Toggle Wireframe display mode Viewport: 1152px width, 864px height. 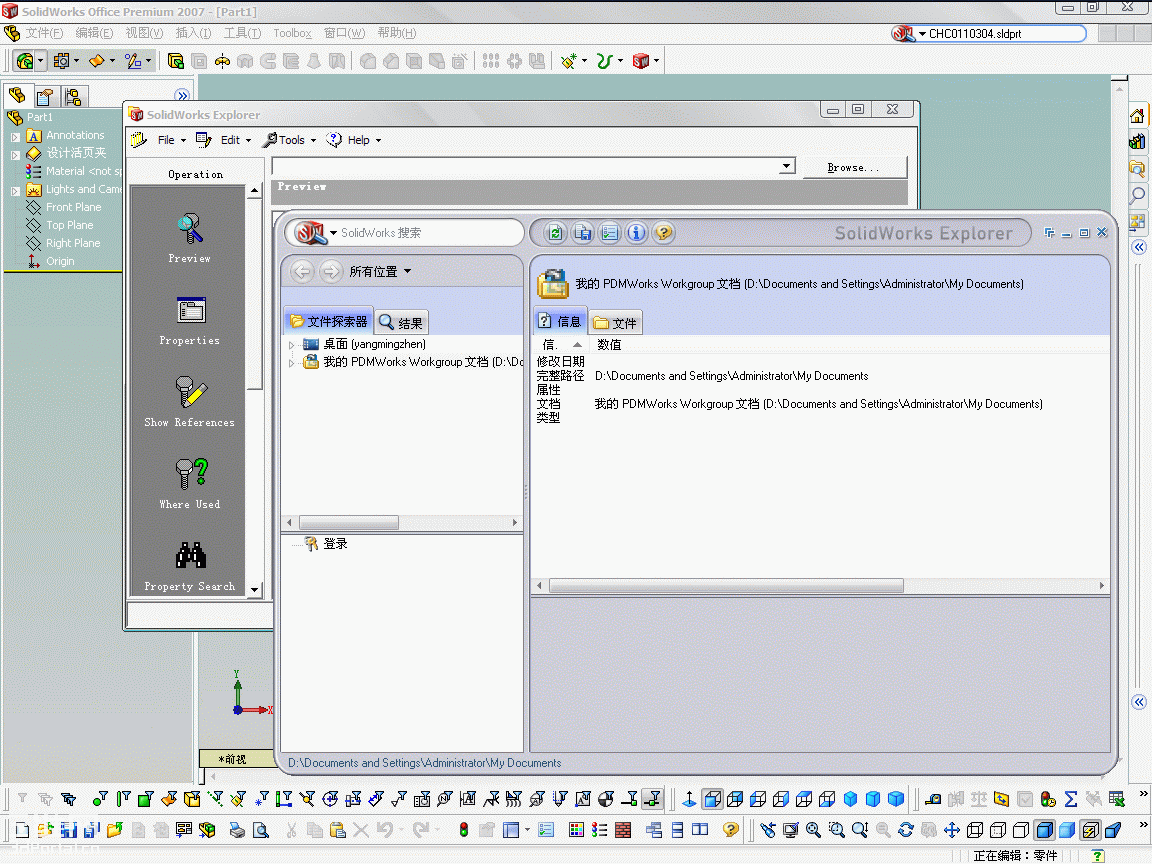975,830
